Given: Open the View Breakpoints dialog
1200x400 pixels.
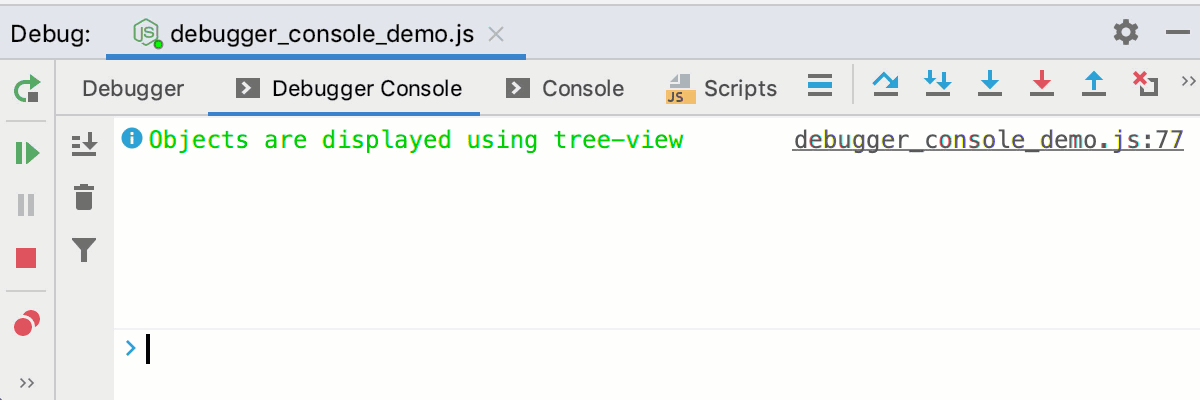Looking at the screenshot, I should tap(26, 323).
